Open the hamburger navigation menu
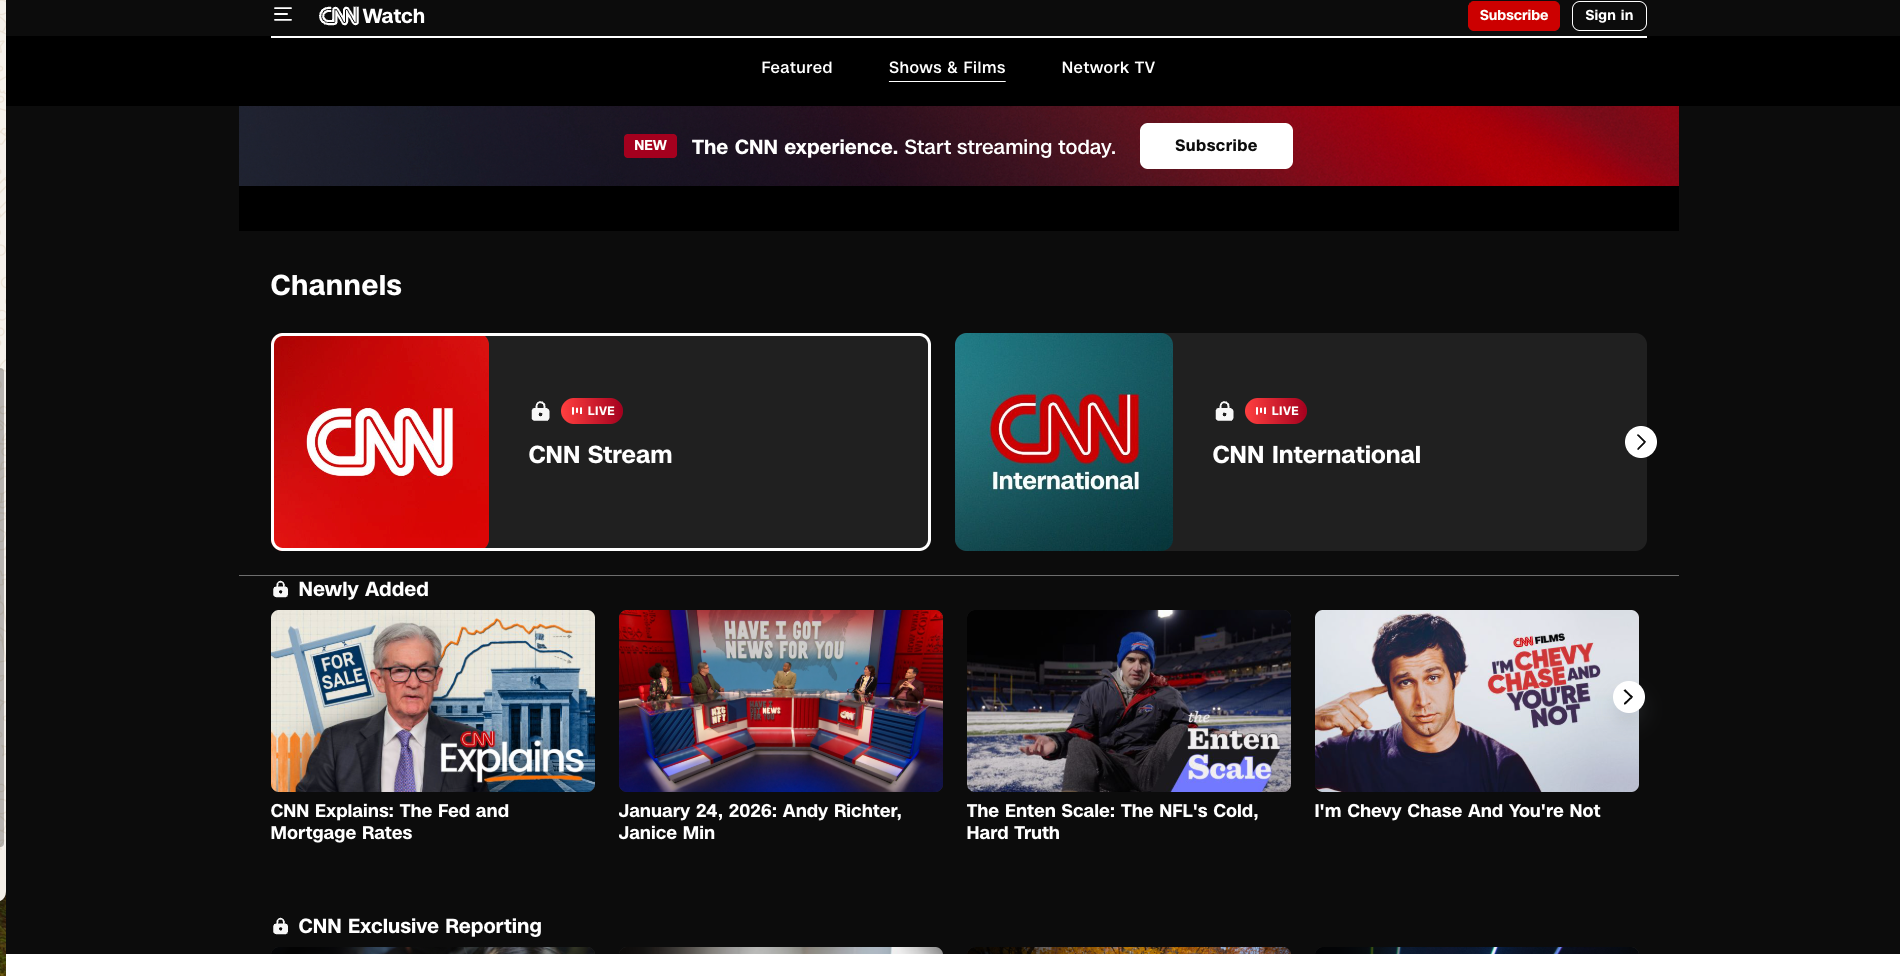This screenshot has height=976, width=1900. pos(283,15)
